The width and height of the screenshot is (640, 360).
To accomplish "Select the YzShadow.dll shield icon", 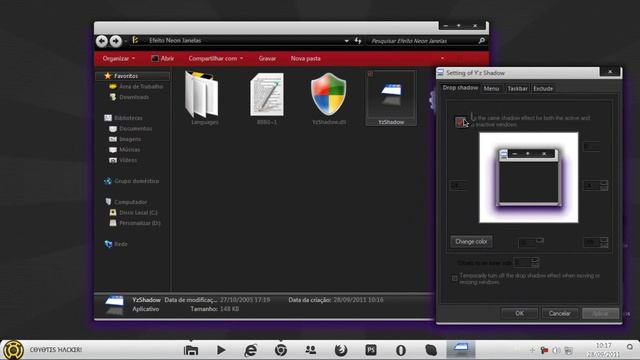I will (x=329, y=95).
